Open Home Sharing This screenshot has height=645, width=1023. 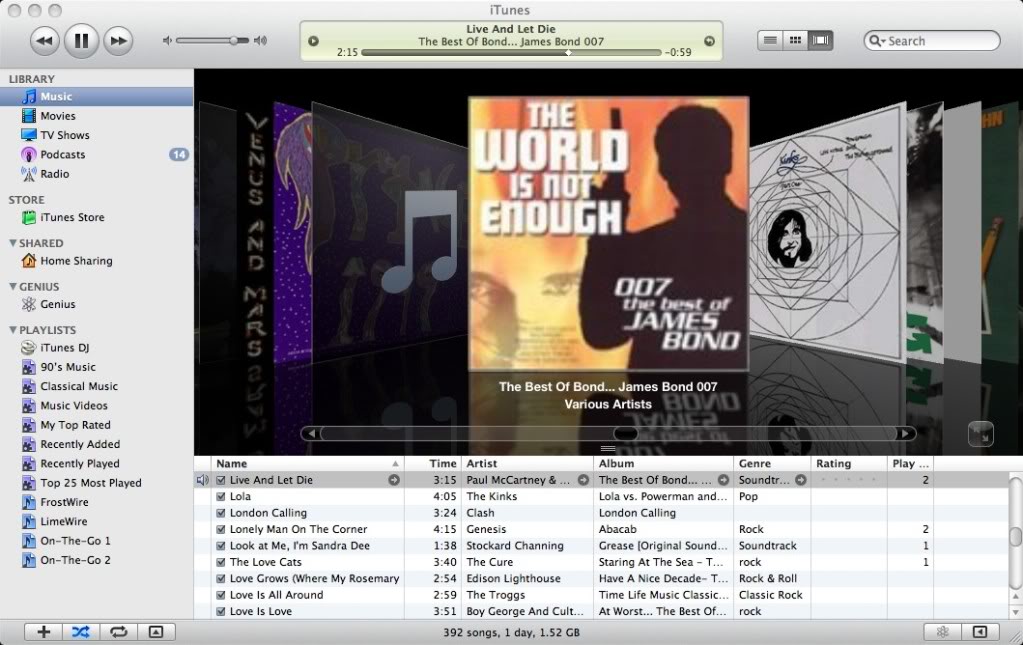coord(97,261)
